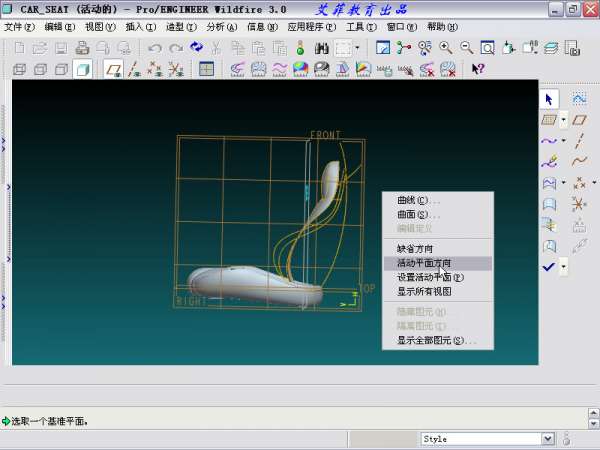Open the Style selection filter combo box
Viewport: 600px width, 450px height.
(487, 439)
